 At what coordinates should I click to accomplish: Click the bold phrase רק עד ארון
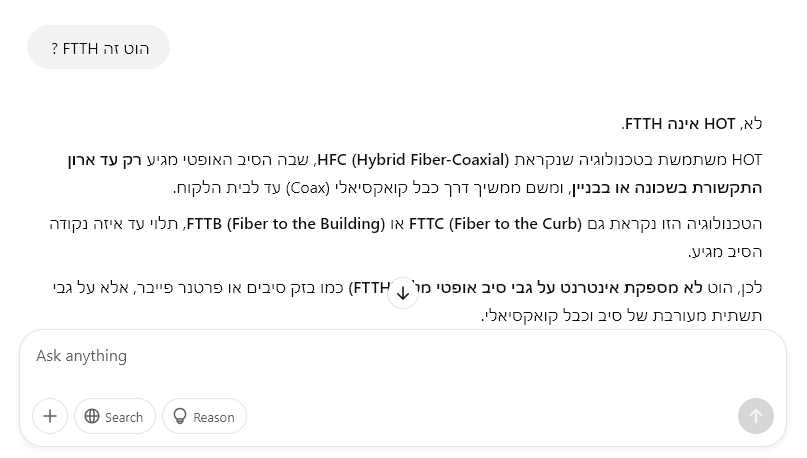104,160
